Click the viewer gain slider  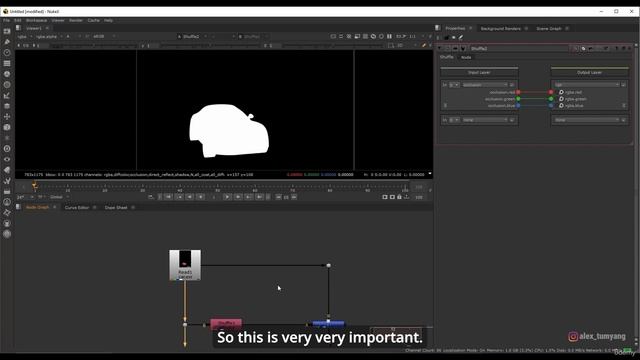click(x=94, y=45)
